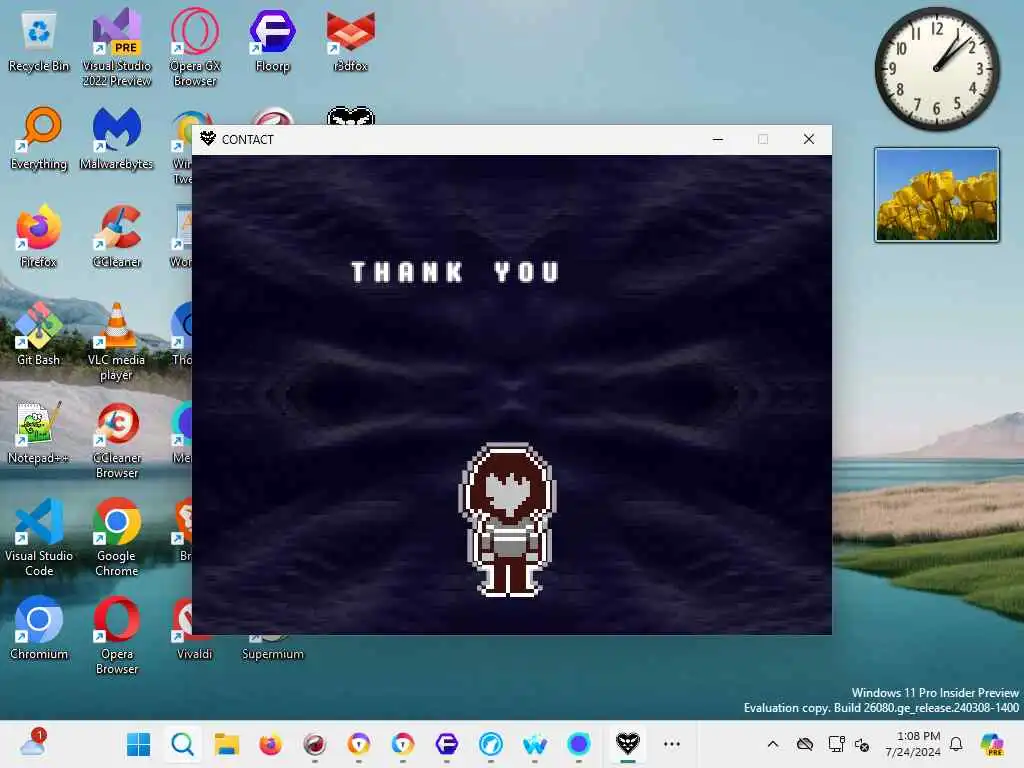Image resolution: width=1024 pixels, height=768 pixels.
Task: Select the Vivaldi desktop shortcut
Action: coord(194,628)
